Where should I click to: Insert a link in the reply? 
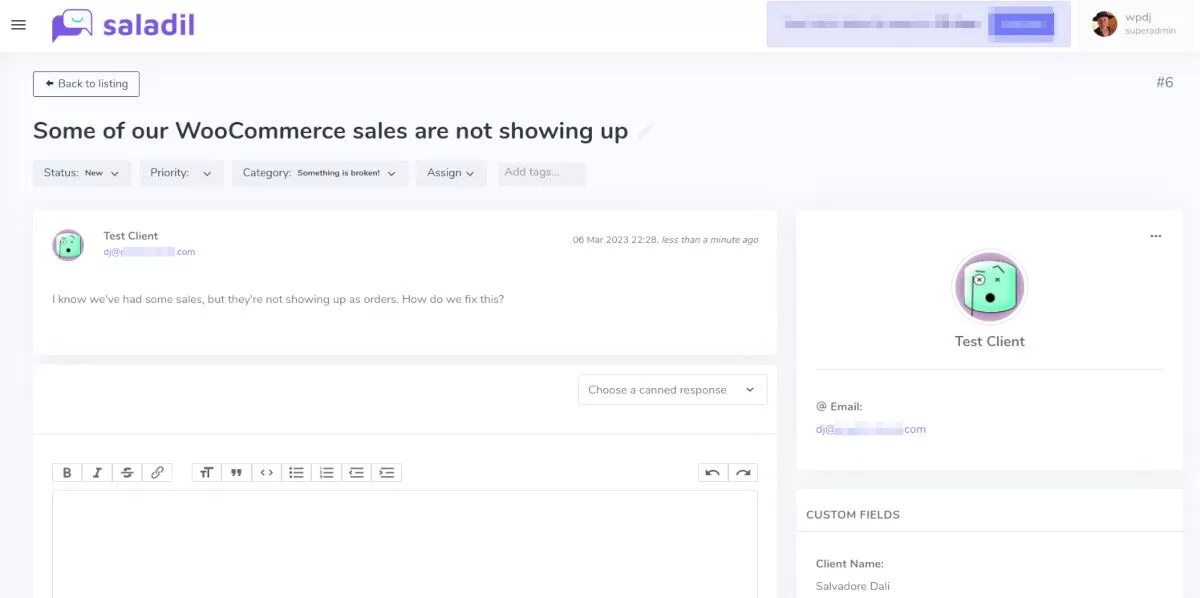[x=157, y=473]
